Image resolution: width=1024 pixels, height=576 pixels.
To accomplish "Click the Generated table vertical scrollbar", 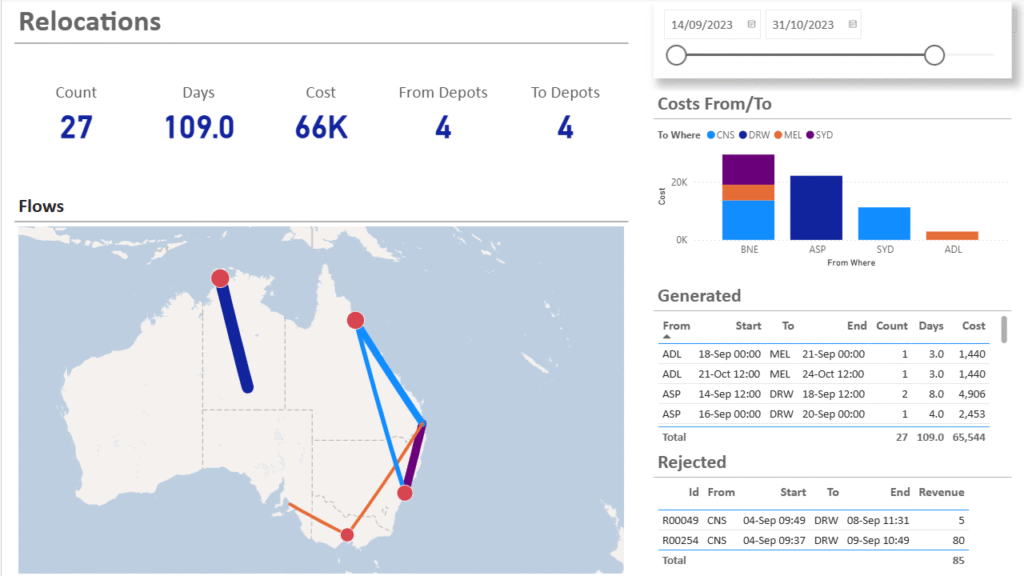I will 1003,330.
